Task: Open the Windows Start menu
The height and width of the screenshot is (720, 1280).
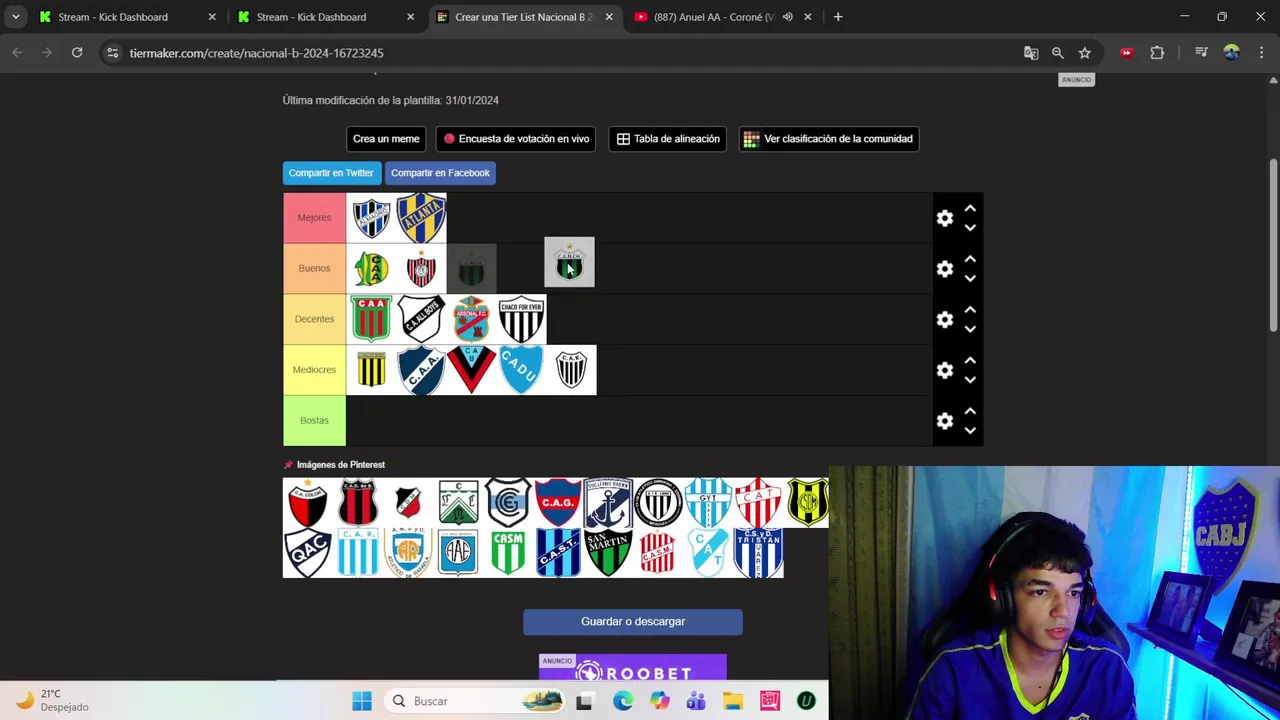Action: pos(362,701)
